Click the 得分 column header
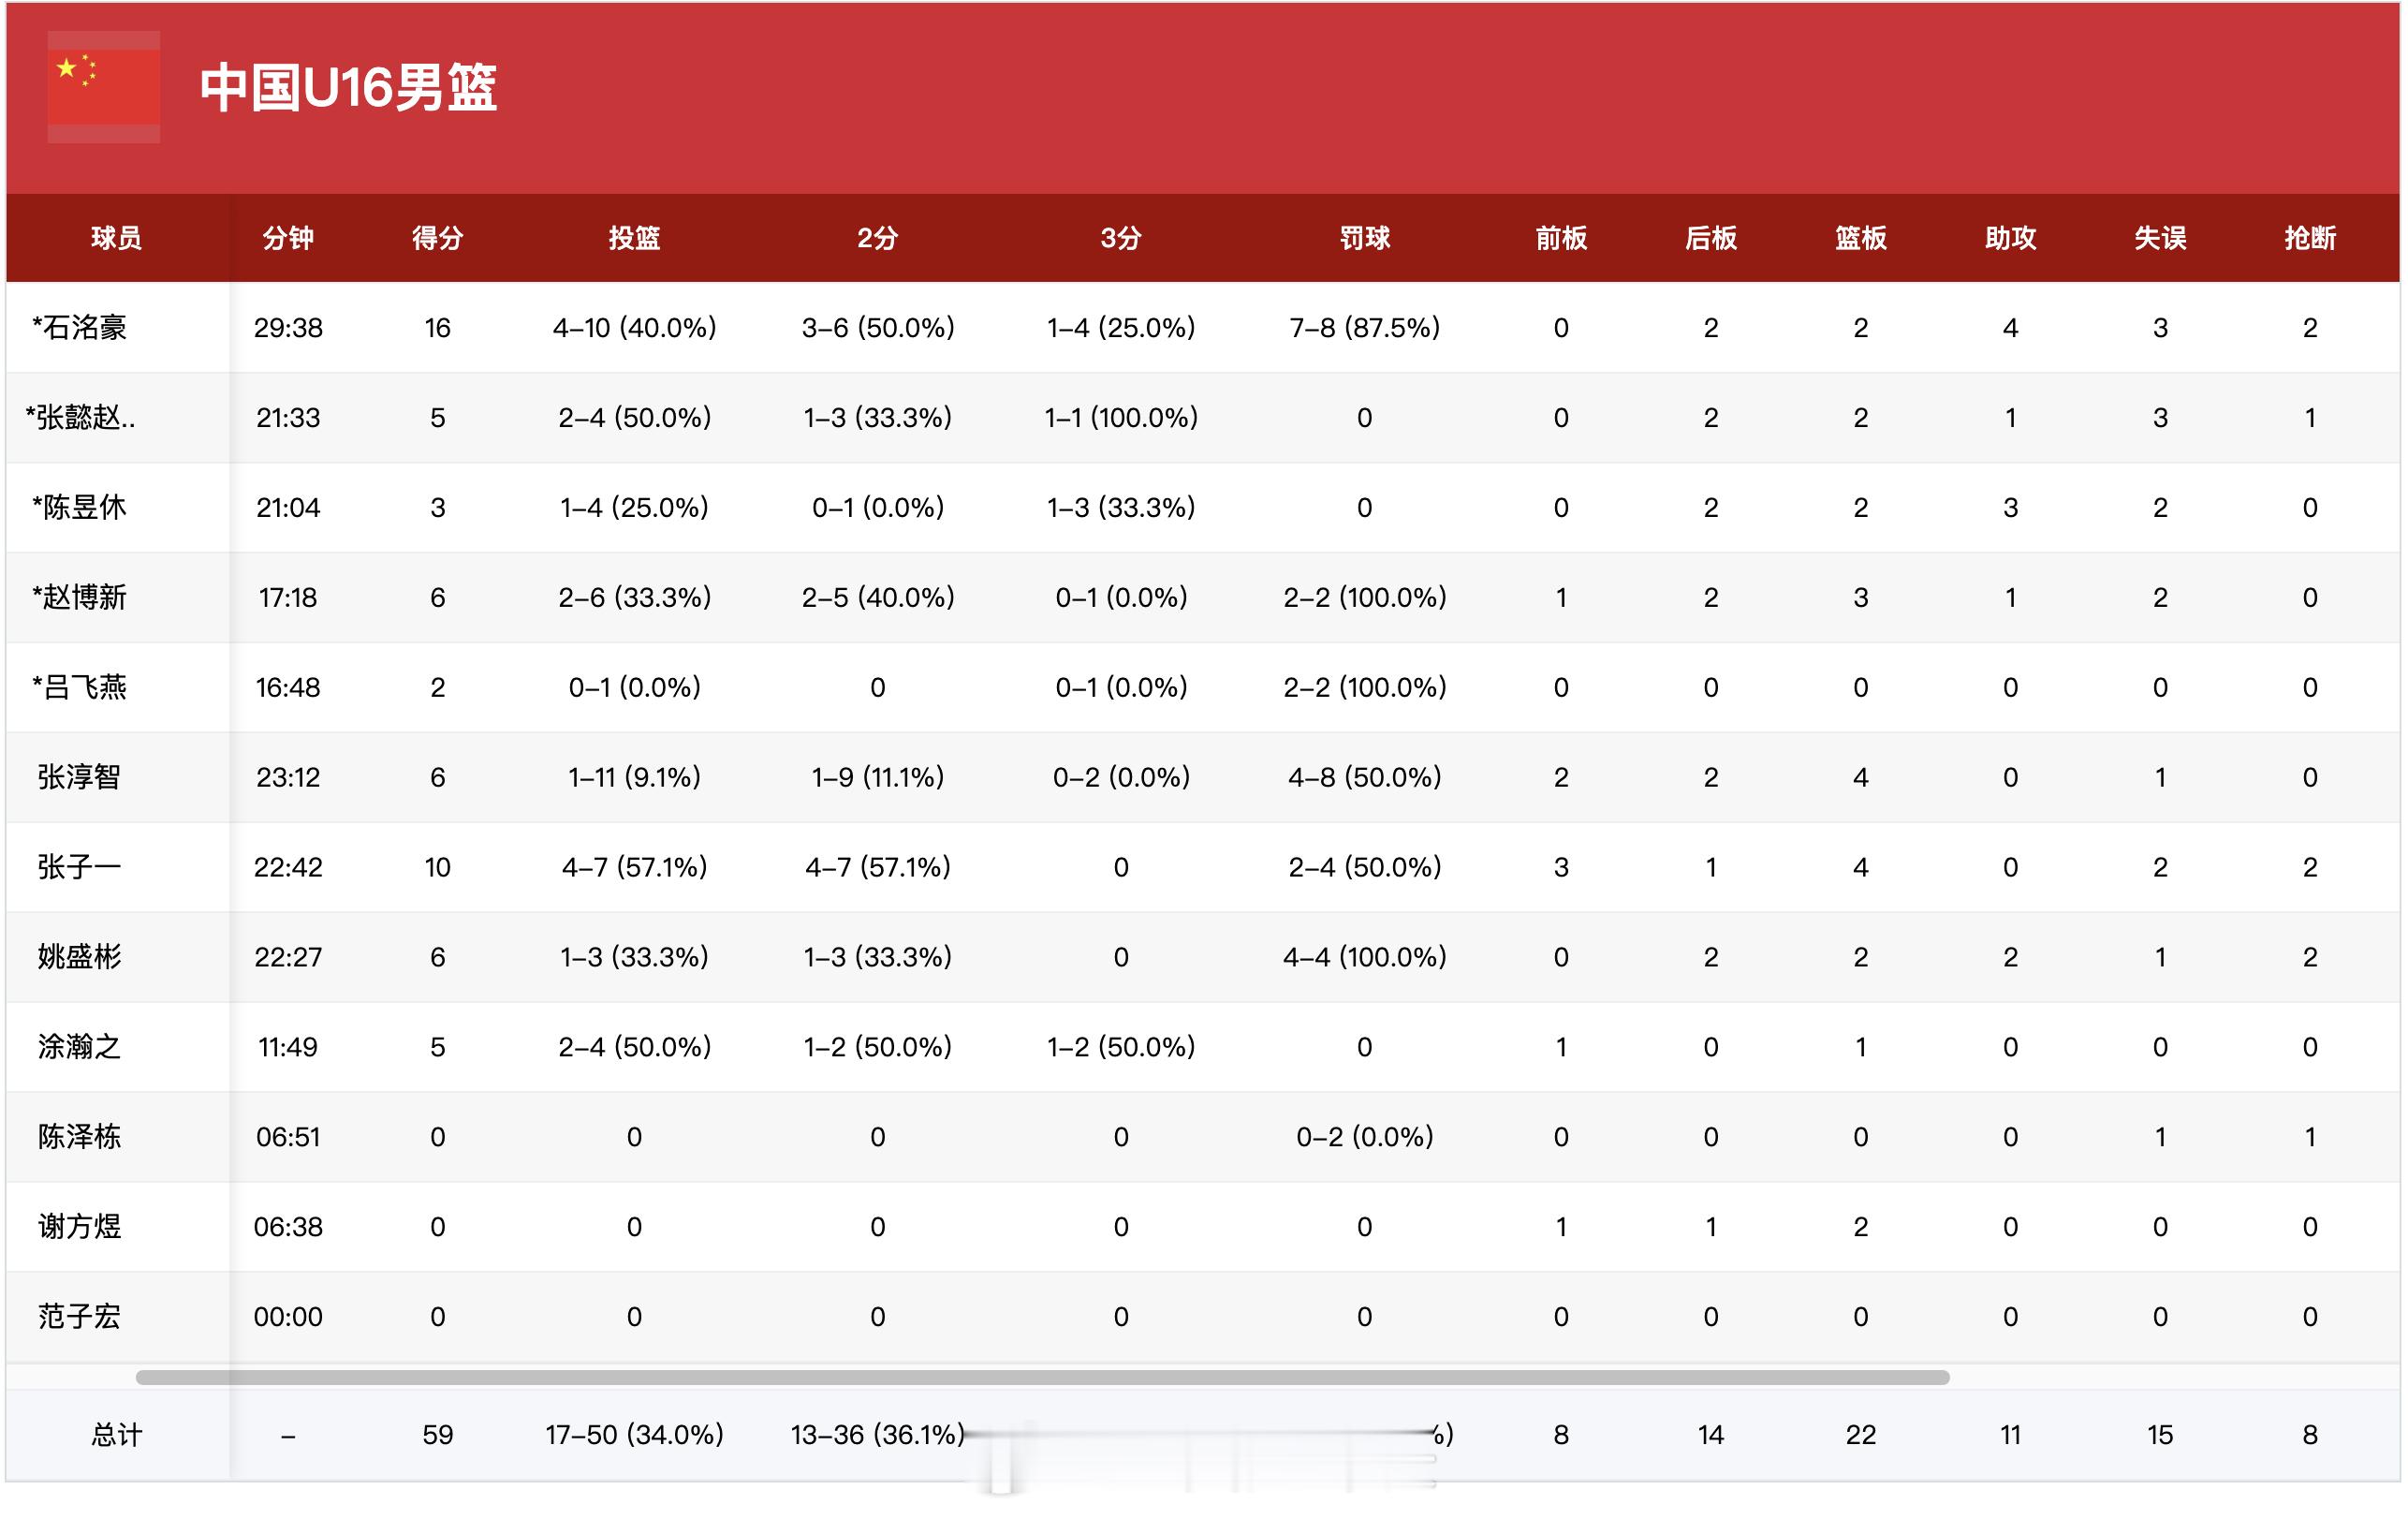Viewport: 2408px width, 1519px height. tap(438, 238)
